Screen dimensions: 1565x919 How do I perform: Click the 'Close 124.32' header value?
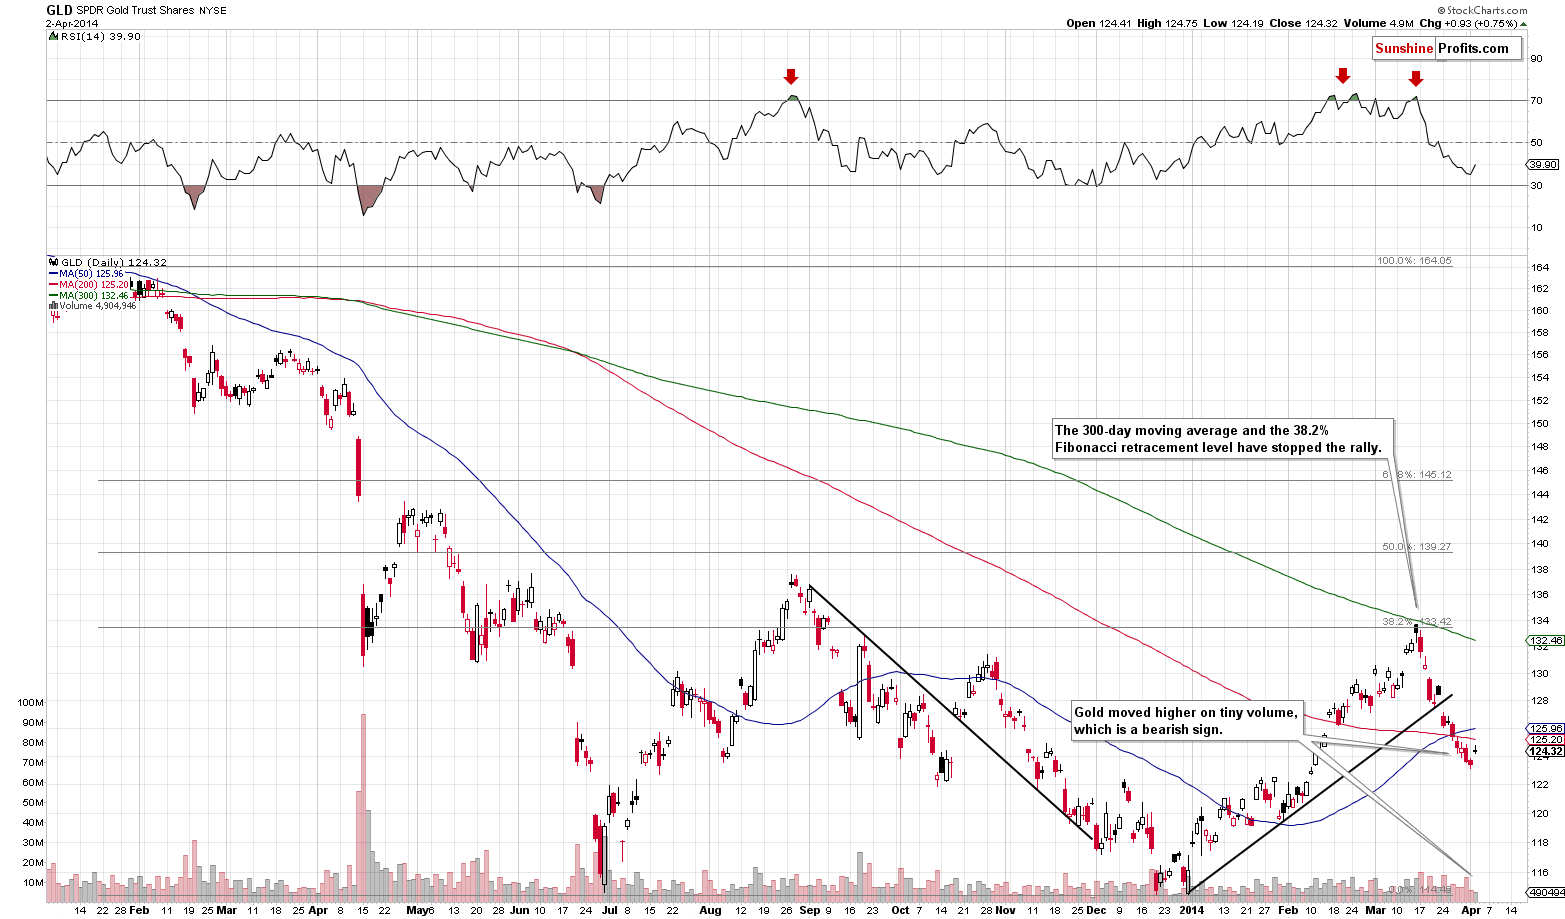(1301, 24)
